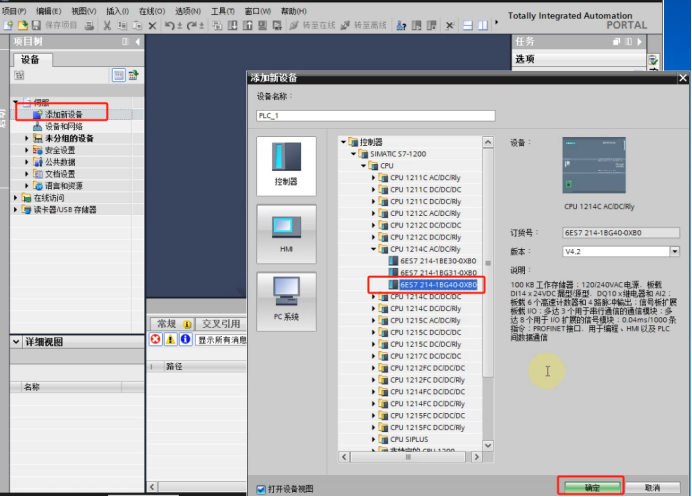This screenshot has width=692, height=497.
Task: Click the 取消 button
Action: (652, 487)
